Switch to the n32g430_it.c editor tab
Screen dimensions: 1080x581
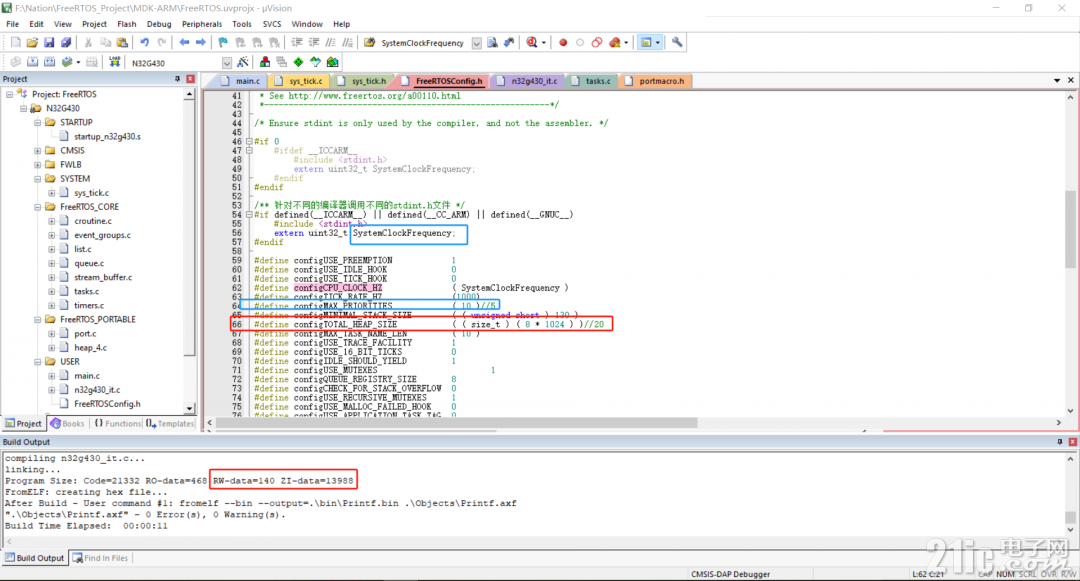pyautogui.click(x=528, y=81)
